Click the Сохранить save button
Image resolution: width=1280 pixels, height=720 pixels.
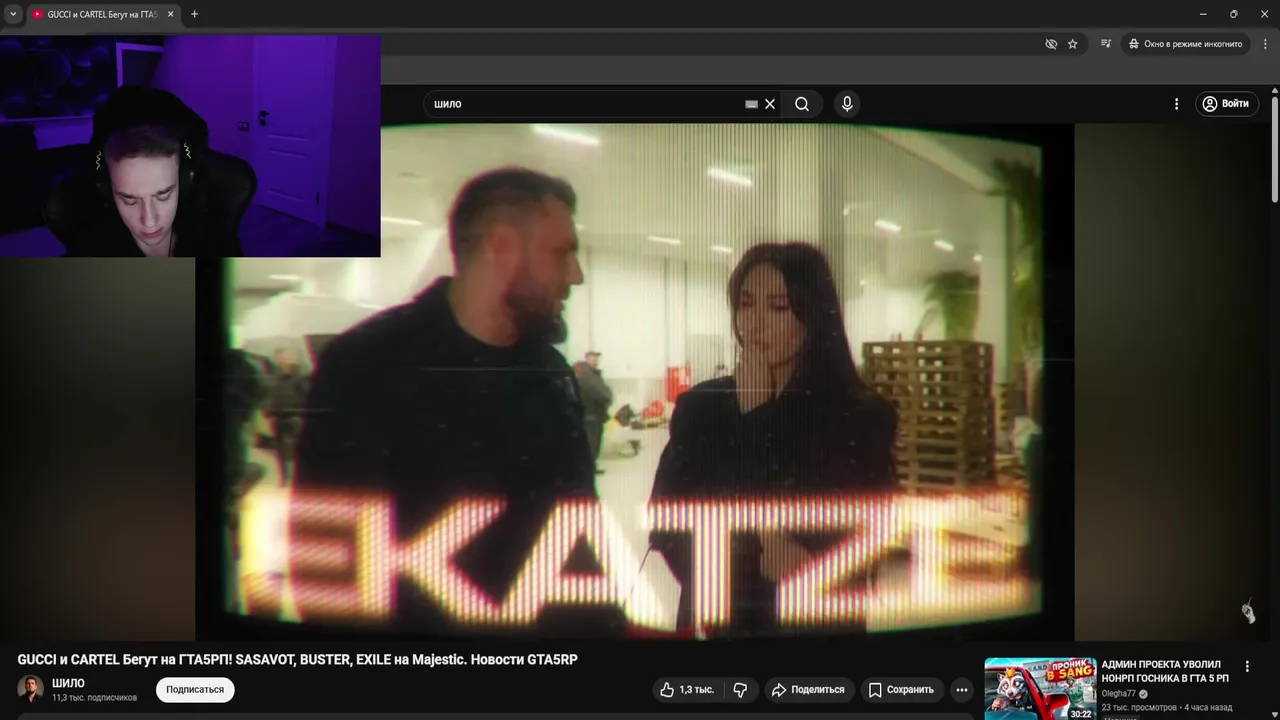901,690
